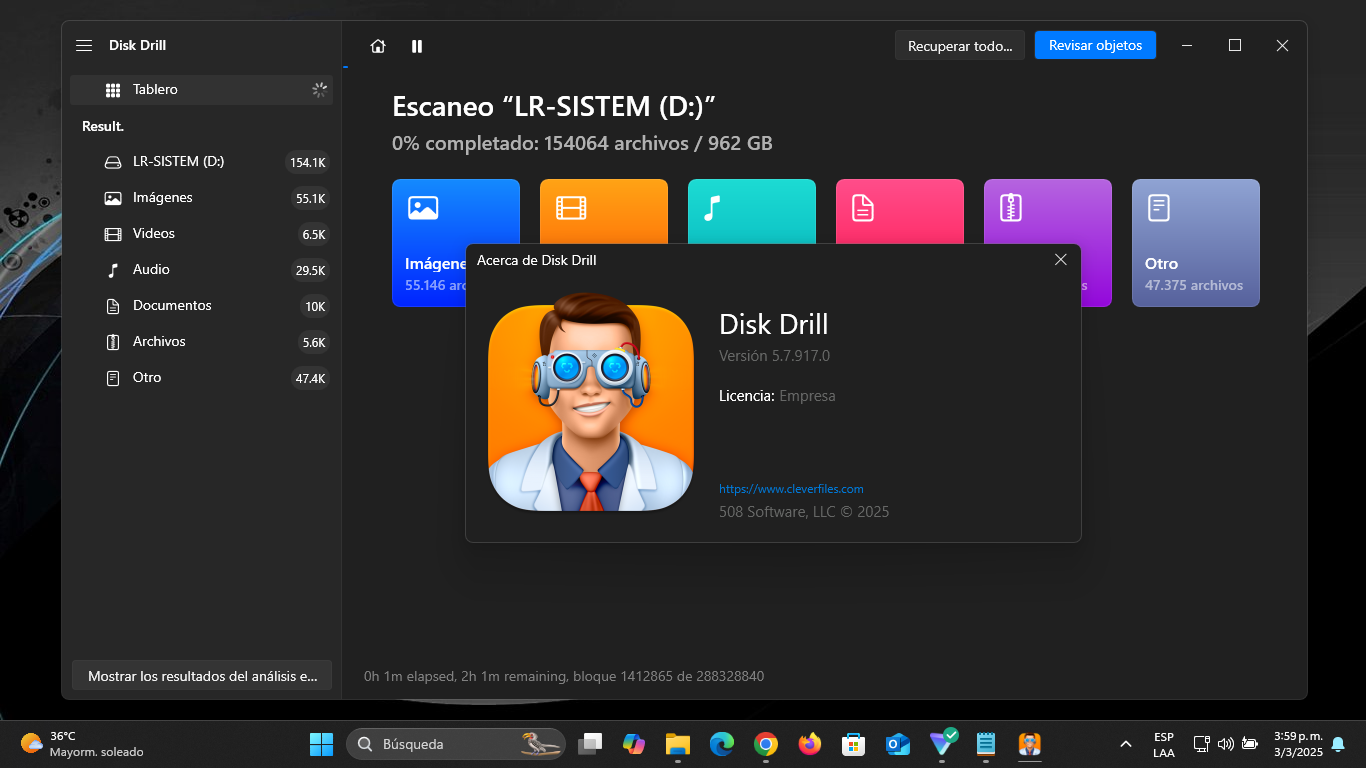The image size is (1366, 768).
Task: Click Revisar objetos button
Action: (1095, 46)
